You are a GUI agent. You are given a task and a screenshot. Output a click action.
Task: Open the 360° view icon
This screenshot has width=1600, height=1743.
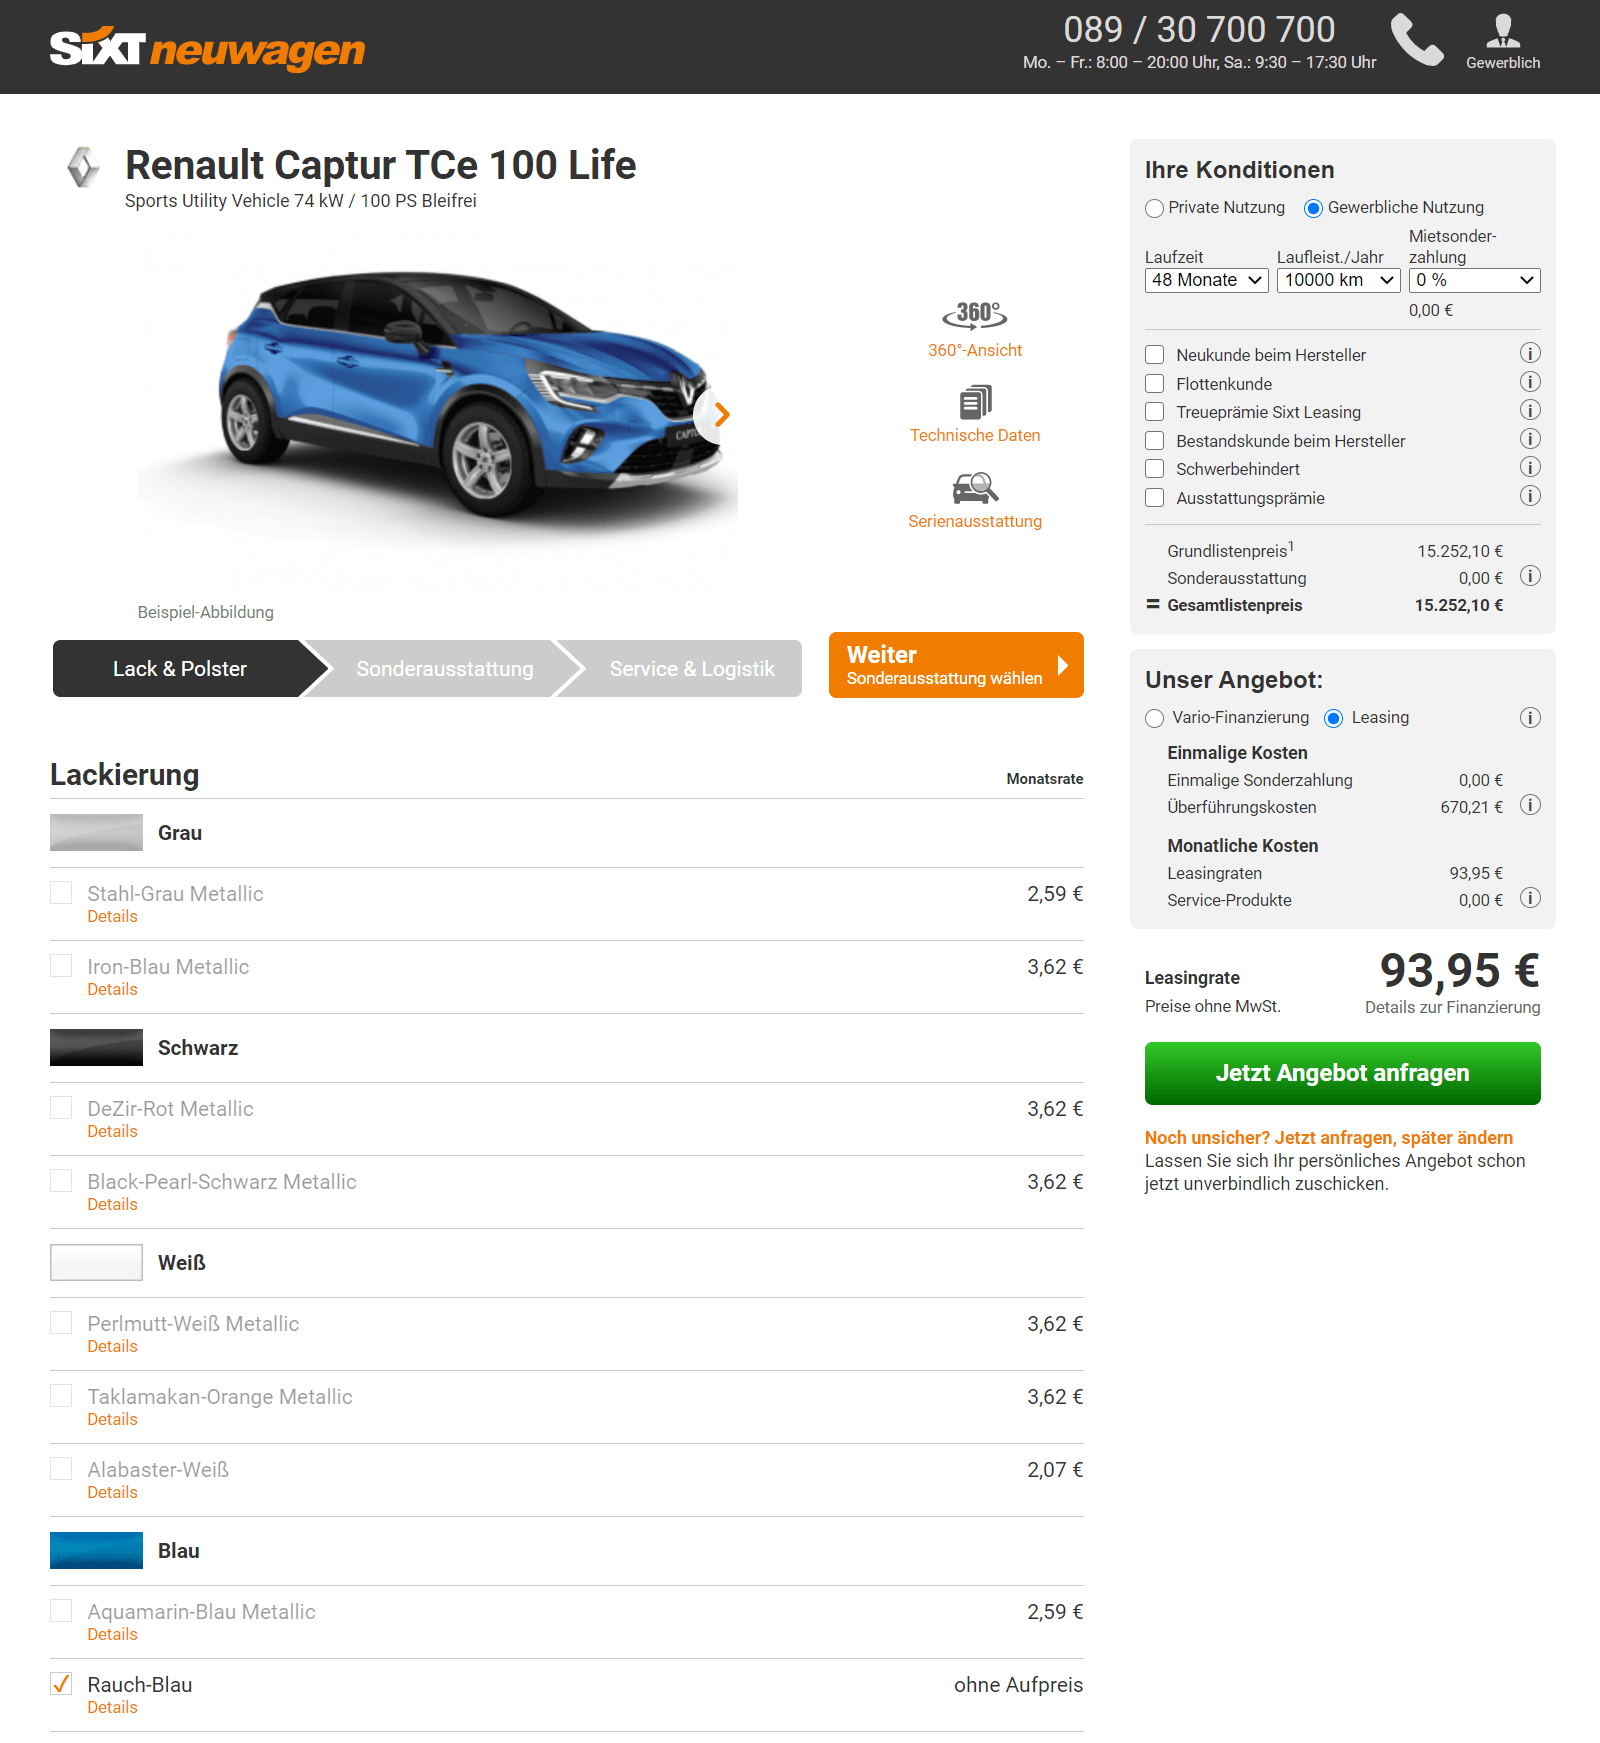pyautogui.click(x=975, y=315)
